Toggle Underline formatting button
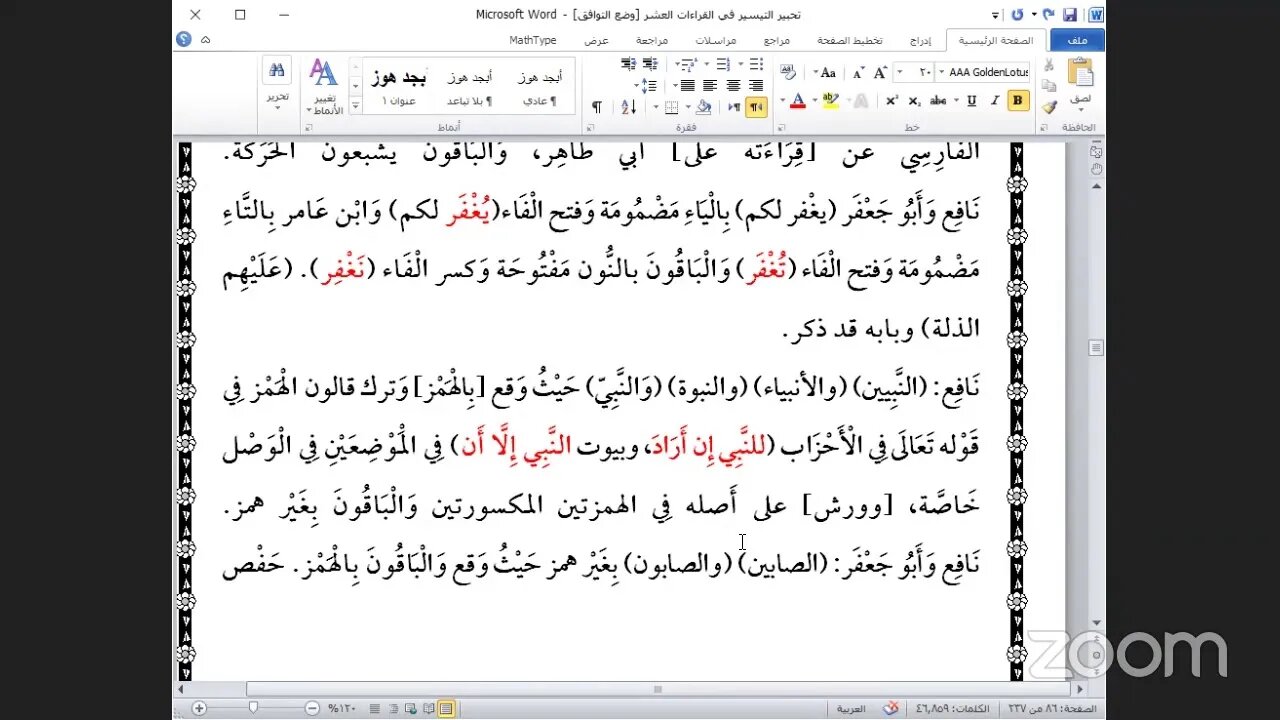Screen dimensions: 1280x720 [971, 100]
